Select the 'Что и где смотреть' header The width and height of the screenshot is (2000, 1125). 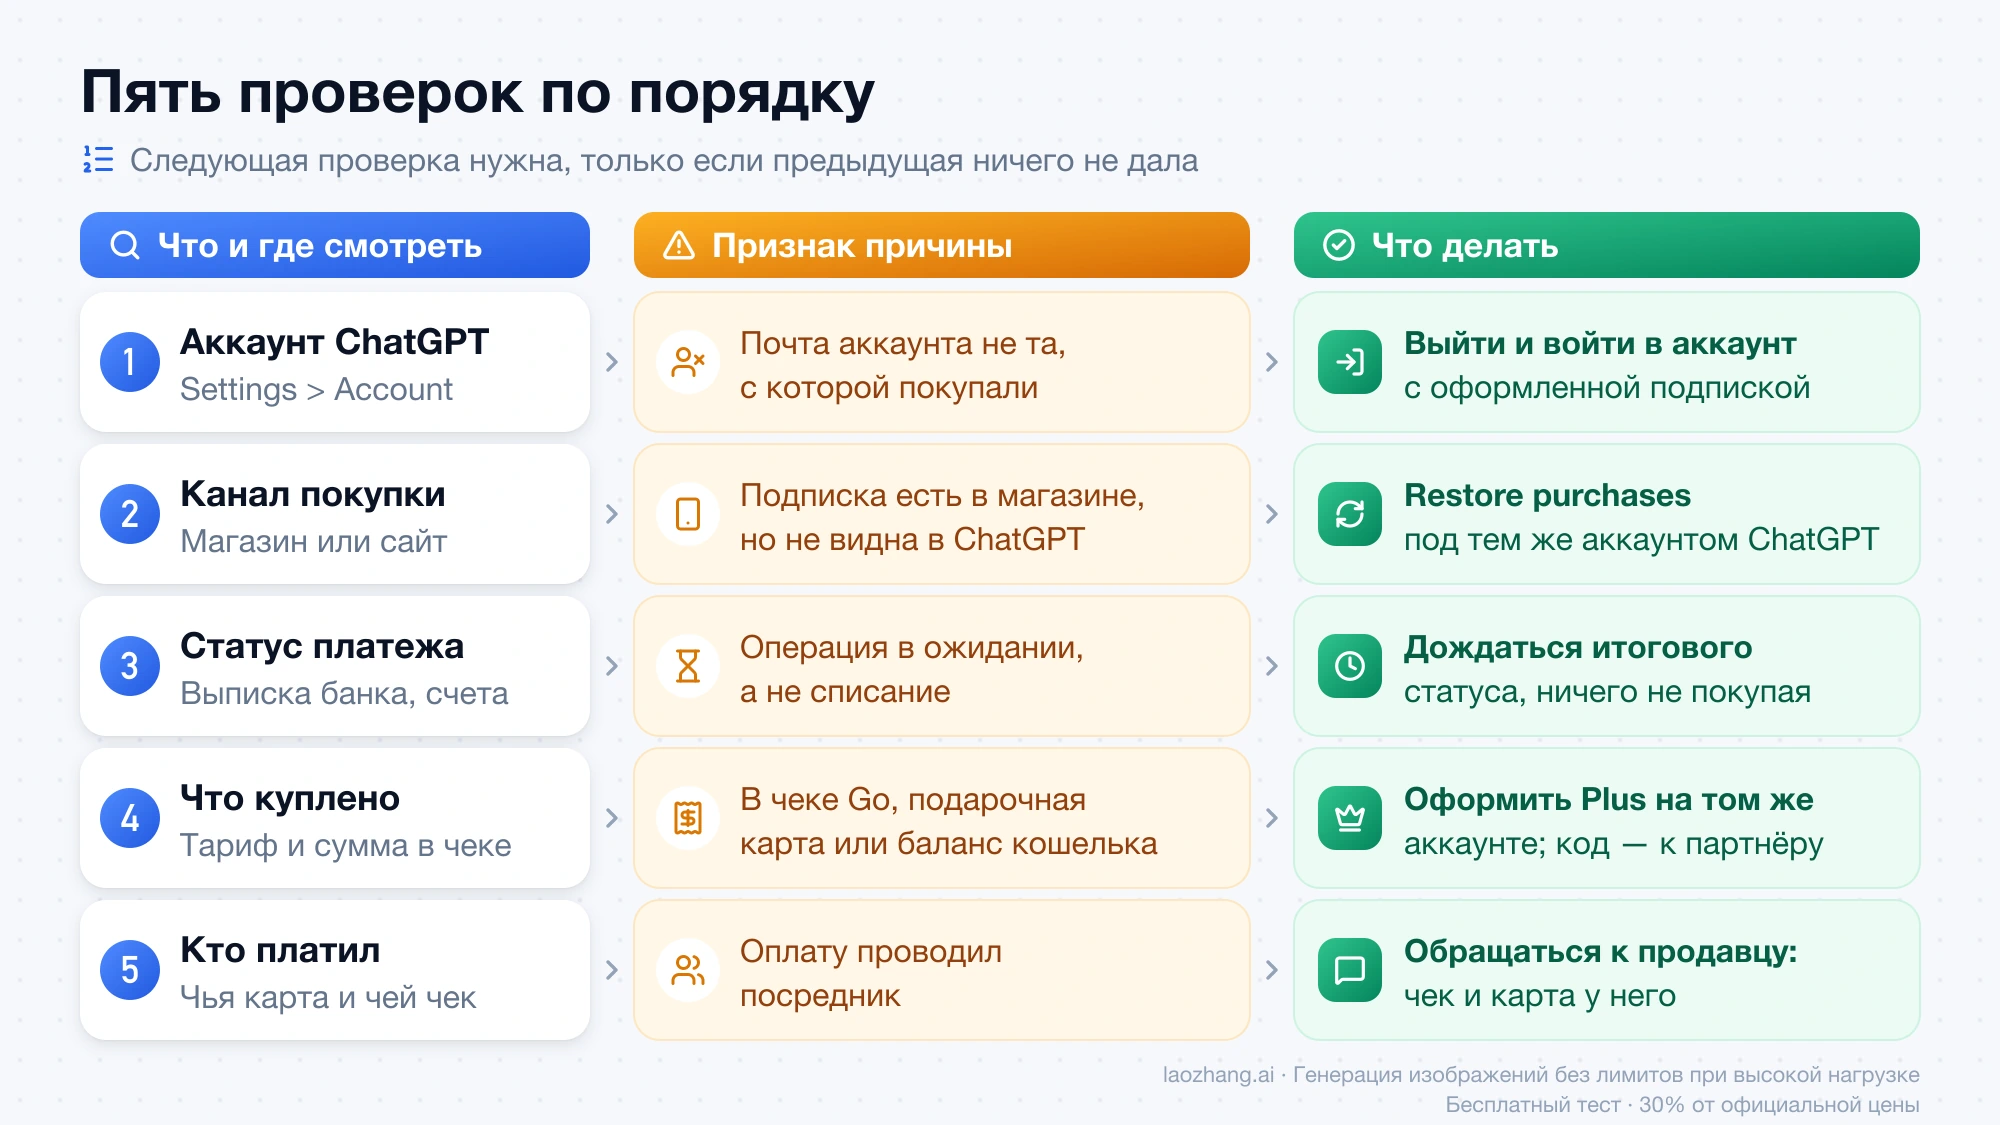coord(335,245)
